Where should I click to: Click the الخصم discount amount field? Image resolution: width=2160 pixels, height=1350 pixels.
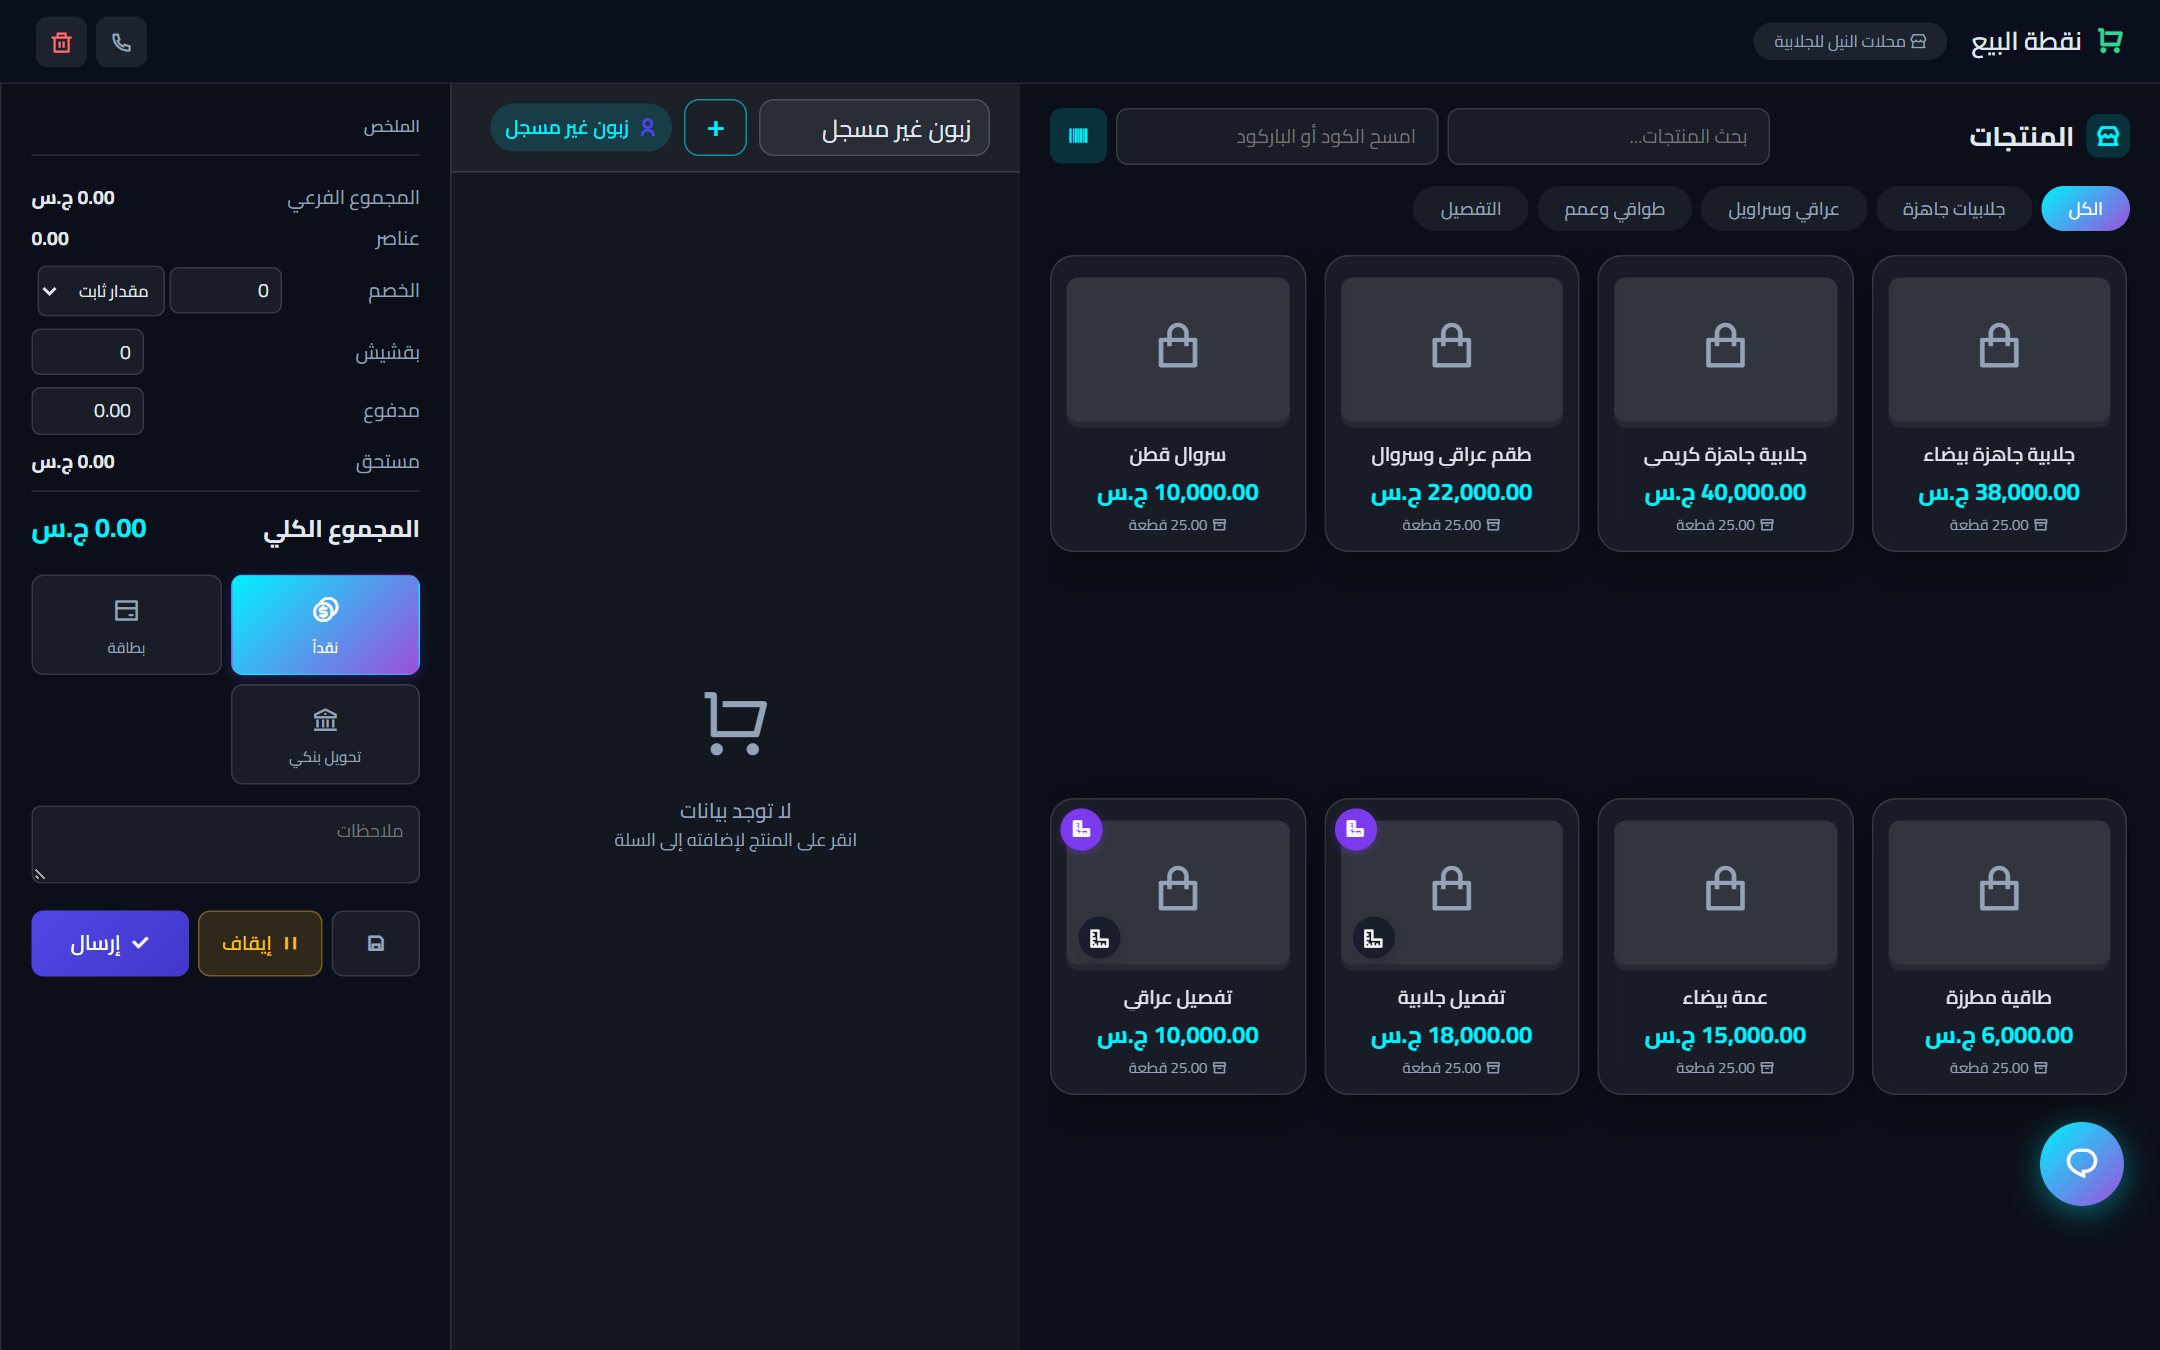tap(226, 291)
